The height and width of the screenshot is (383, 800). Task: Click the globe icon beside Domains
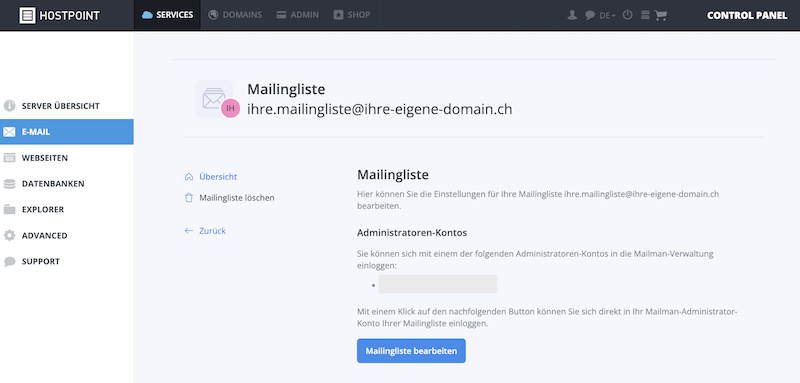pos(213,15)
